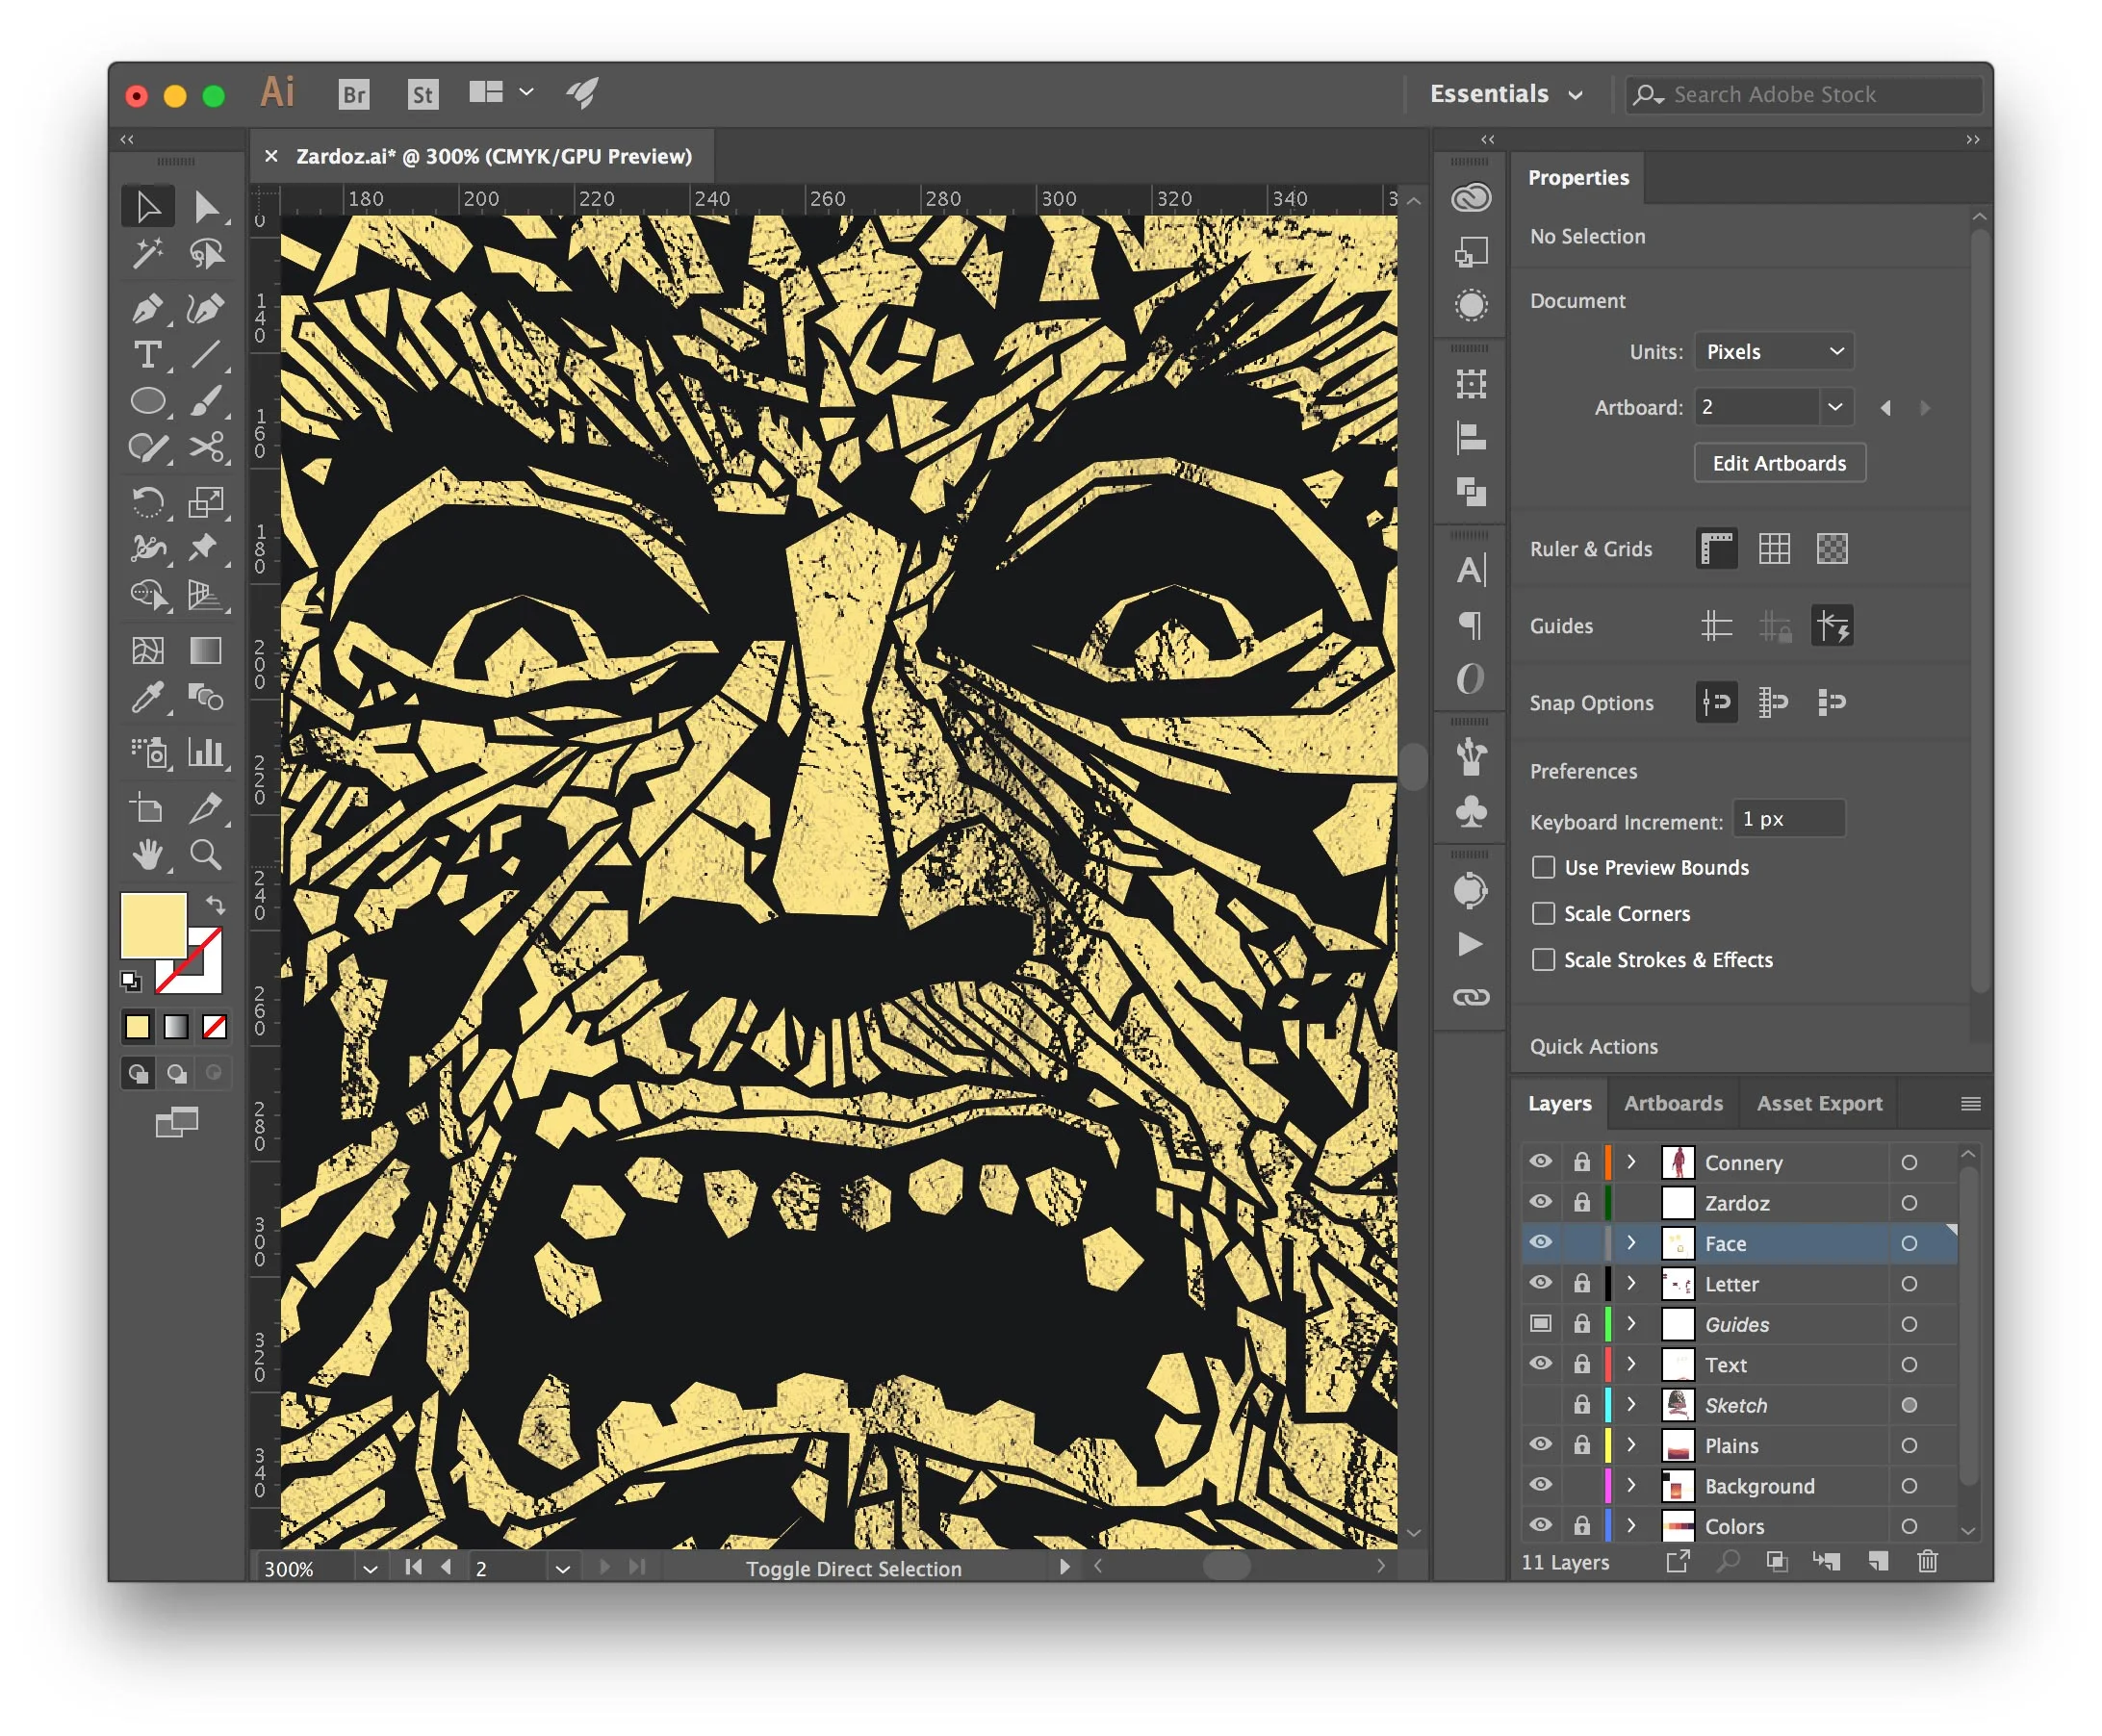Select the Pen tool
This screenshot has width=2102, height=1736.
pos(148,308)
